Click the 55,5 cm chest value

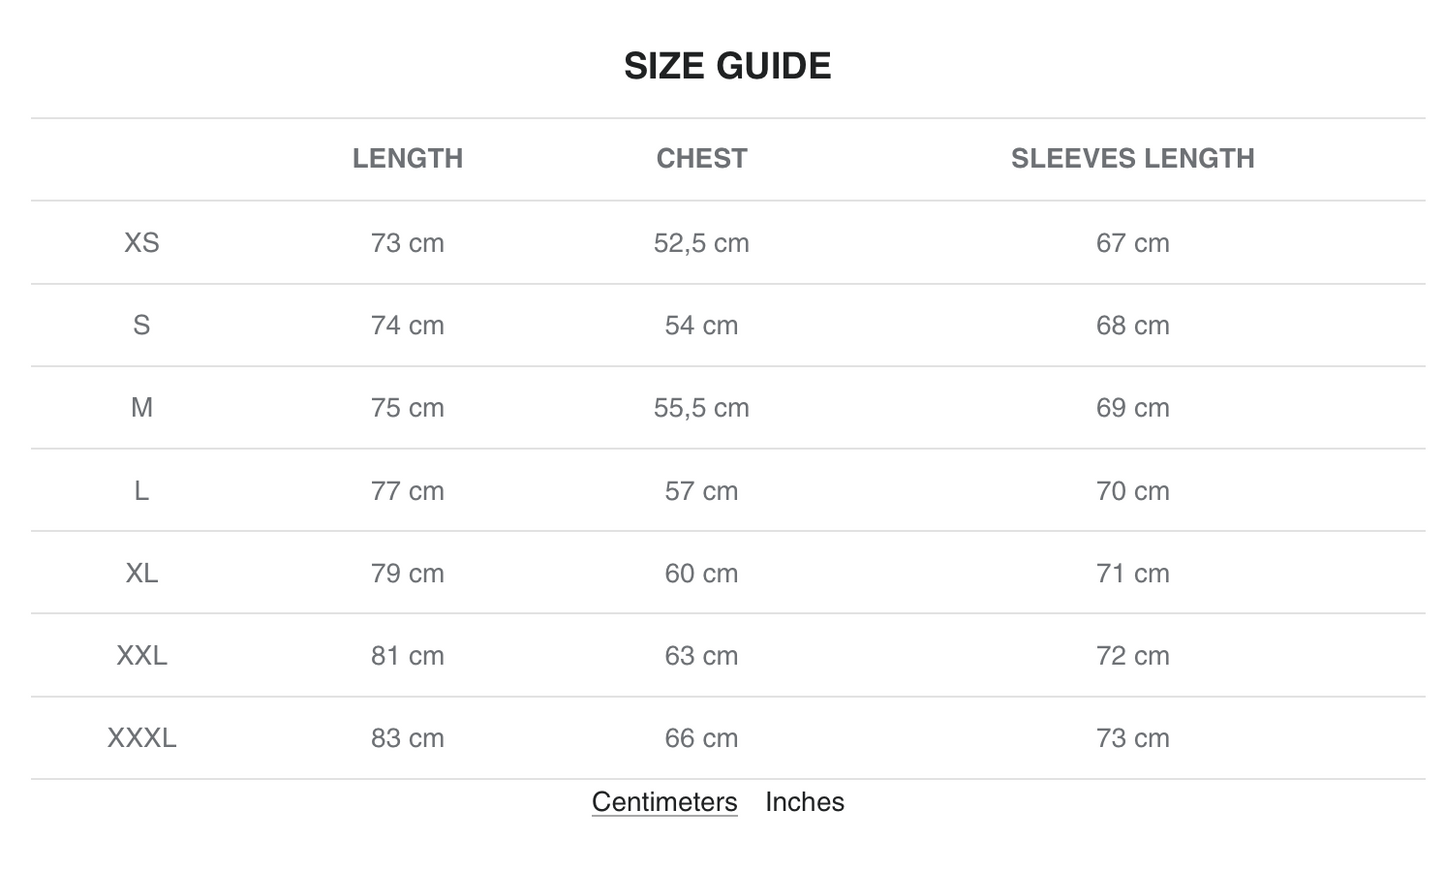click(x=701, y=408)
